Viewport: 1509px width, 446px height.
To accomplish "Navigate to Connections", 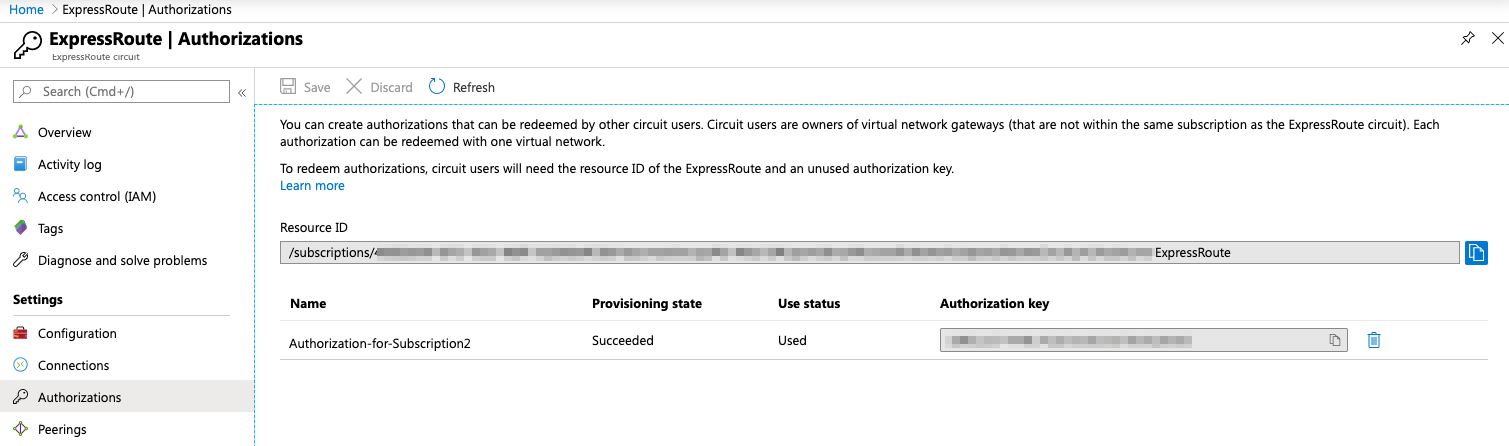I will [73, 365].
